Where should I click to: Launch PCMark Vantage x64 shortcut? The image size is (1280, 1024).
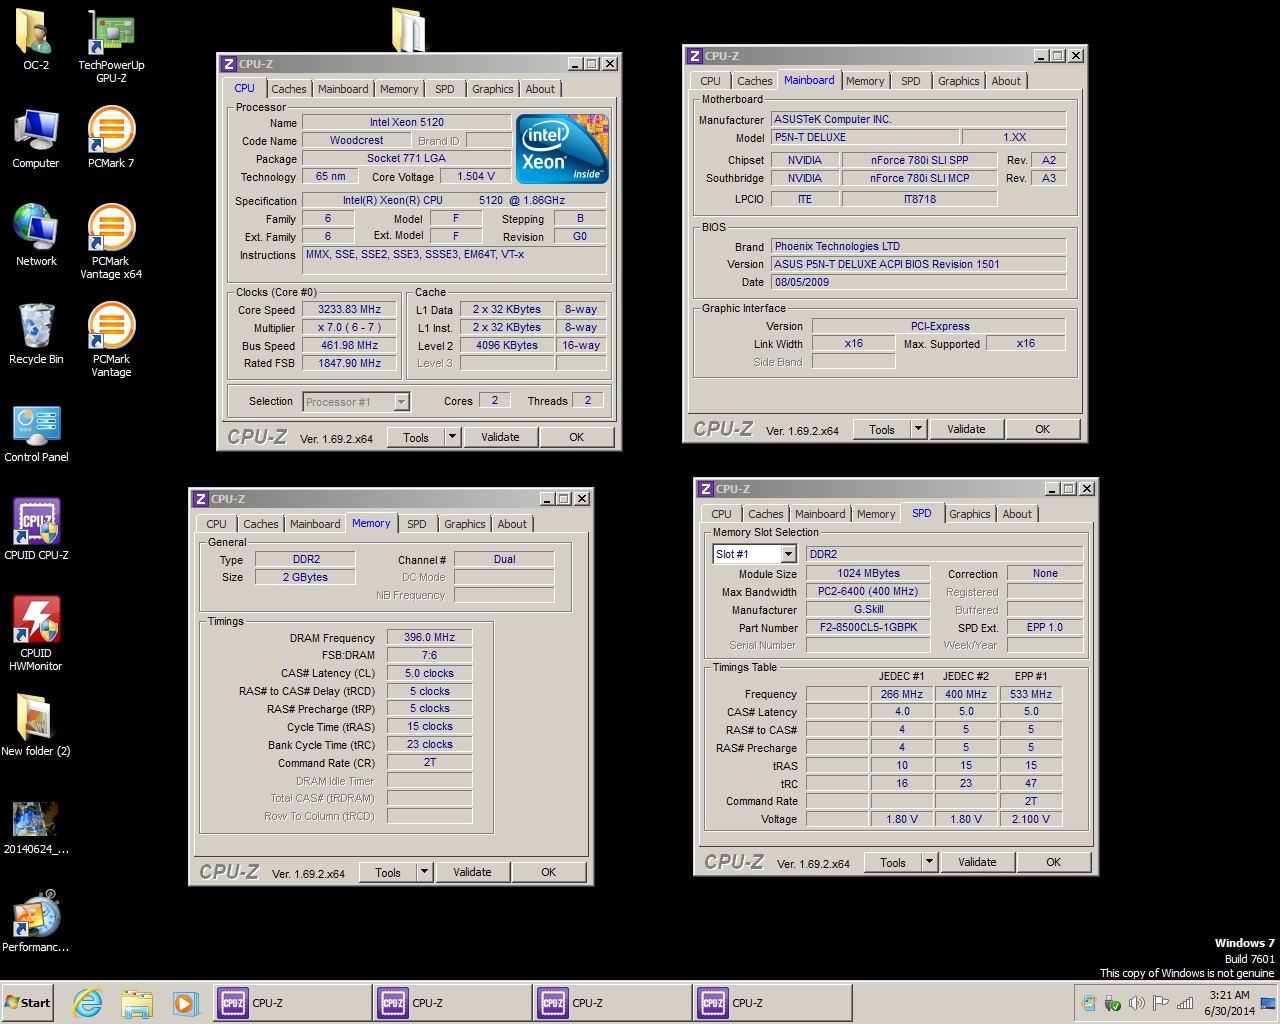[111, 242]
